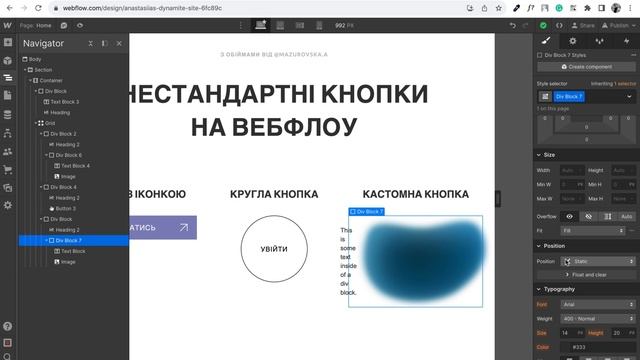Open the Fit dropdown
This screenshot has height=360, width=640.
point(593,231)
